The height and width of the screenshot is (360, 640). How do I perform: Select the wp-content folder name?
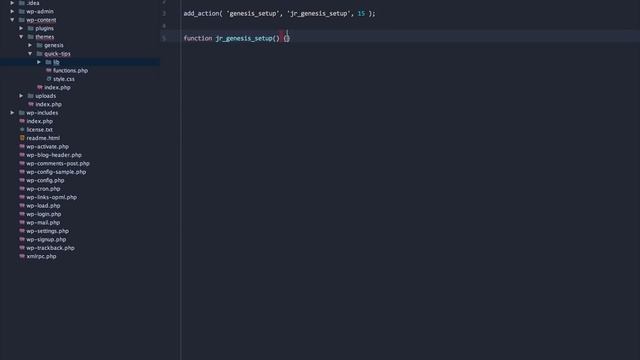(x=41, y=20)
